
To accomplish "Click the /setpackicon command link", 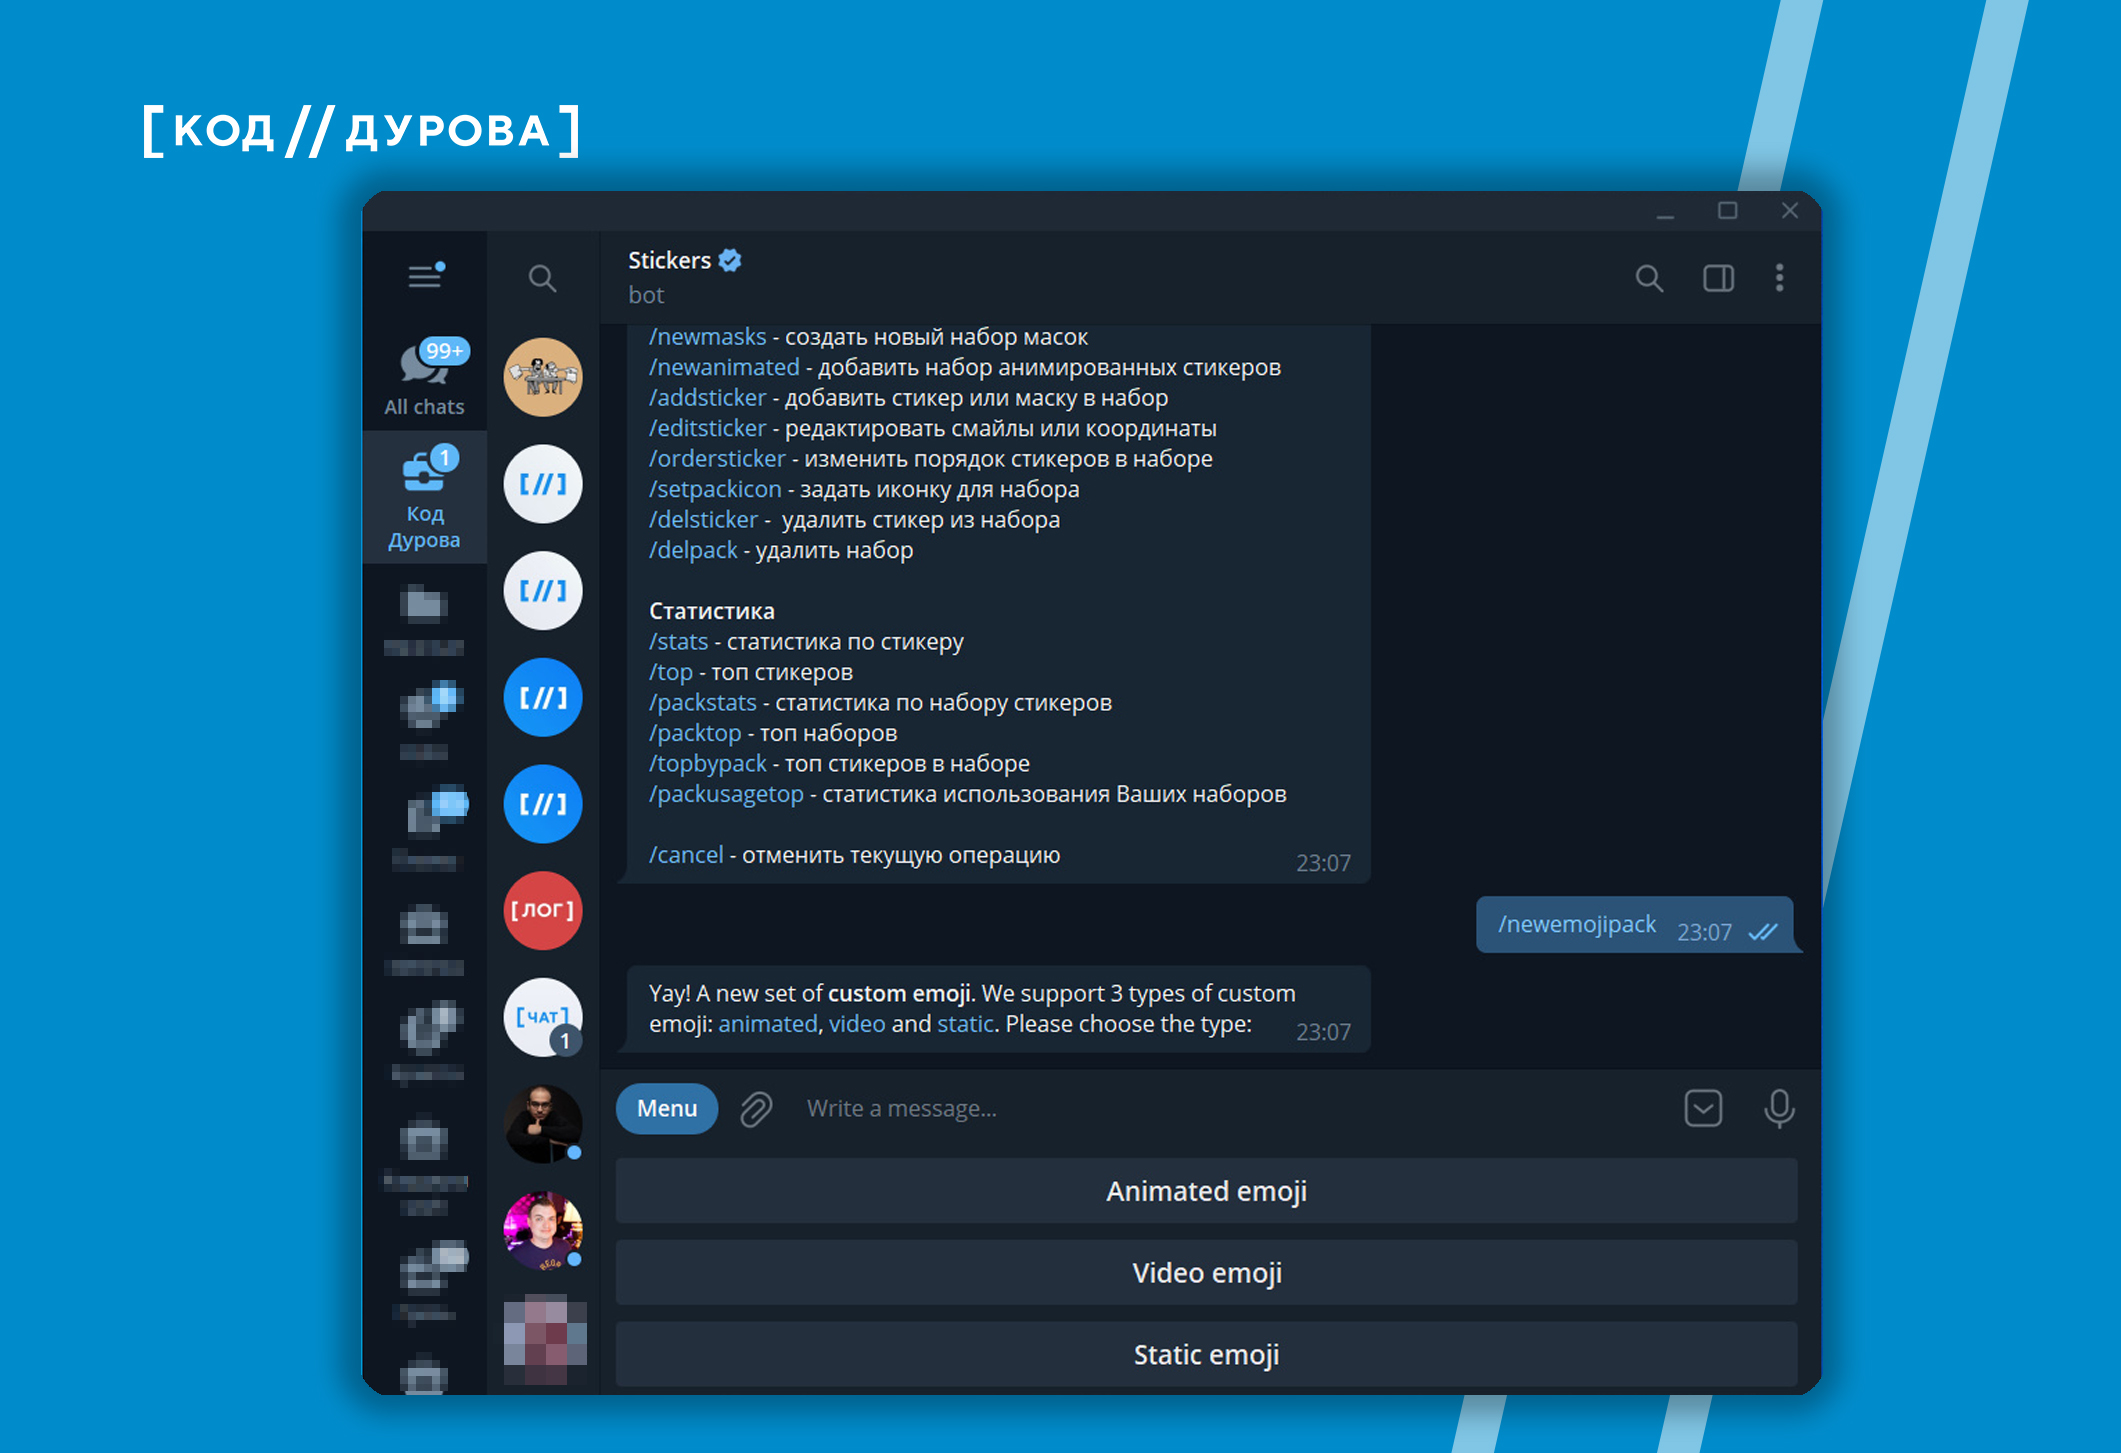I will [715, 489].
